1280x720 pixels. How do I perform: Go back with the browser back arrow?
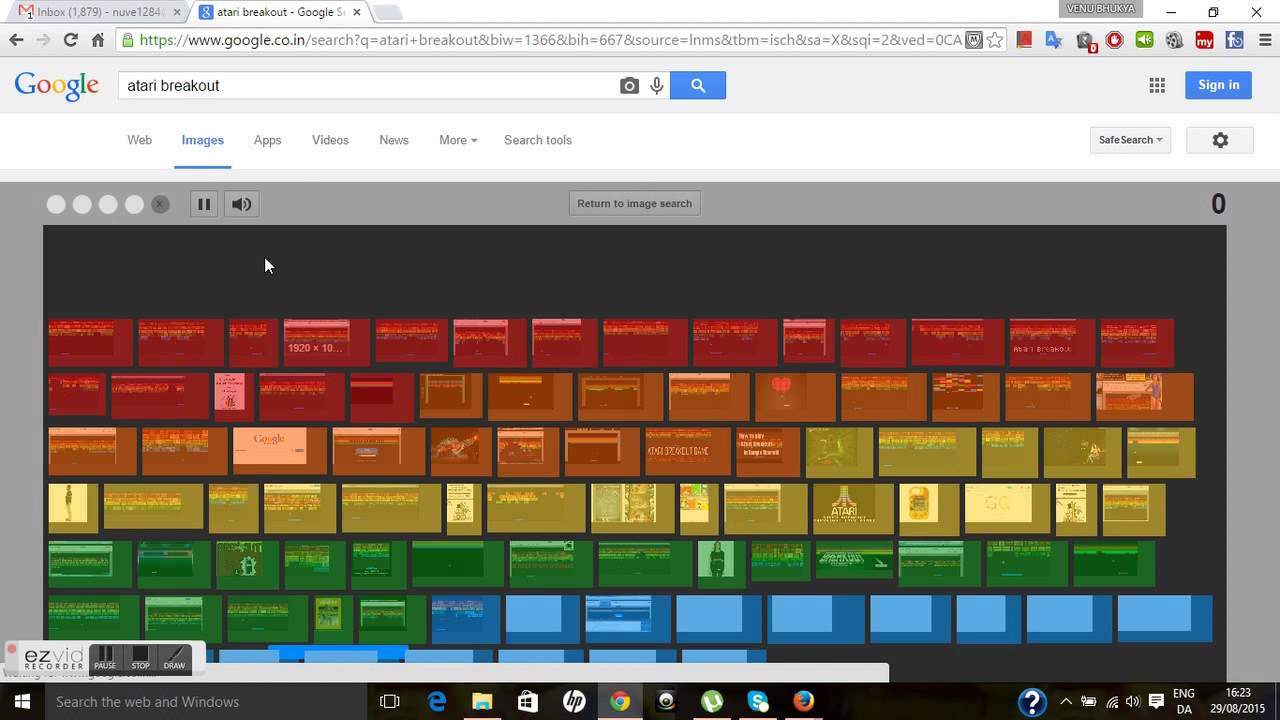point(16,40)
